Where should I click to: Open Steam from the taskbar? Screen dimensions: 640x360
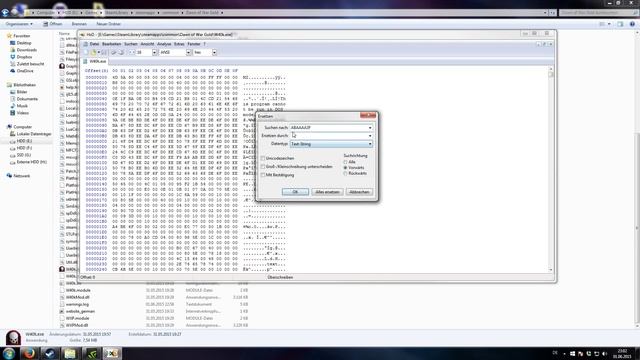pyautogui.click(x=50, y=353)
